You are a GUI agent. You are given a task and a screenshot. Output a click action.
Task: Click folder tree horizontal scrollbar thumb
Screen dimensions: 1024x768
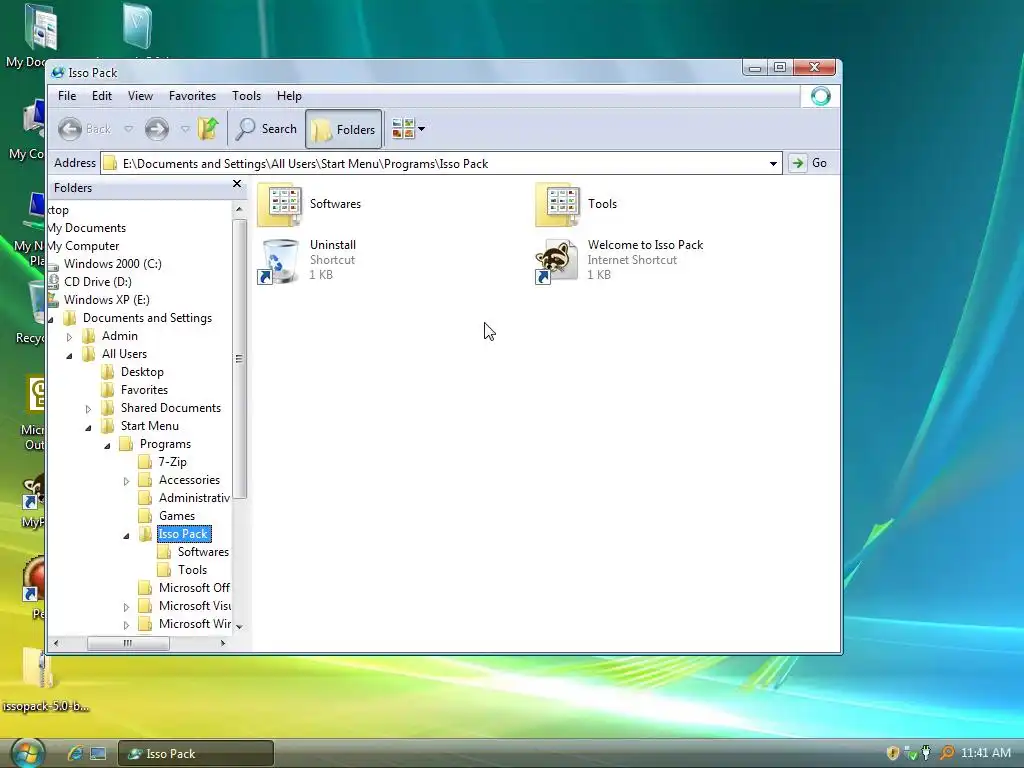click(x=128, y=643)
